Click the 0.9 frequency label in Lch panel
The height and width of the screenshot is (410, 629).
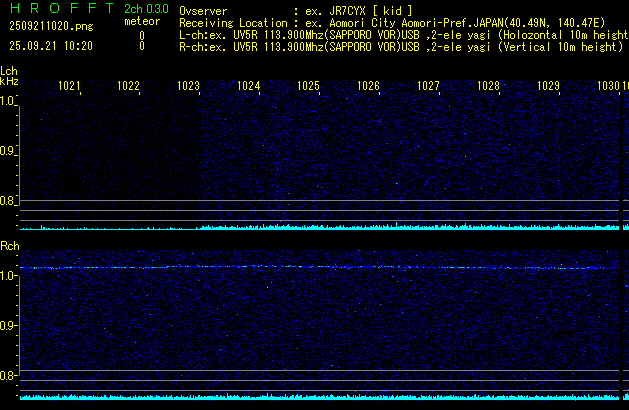9,151
